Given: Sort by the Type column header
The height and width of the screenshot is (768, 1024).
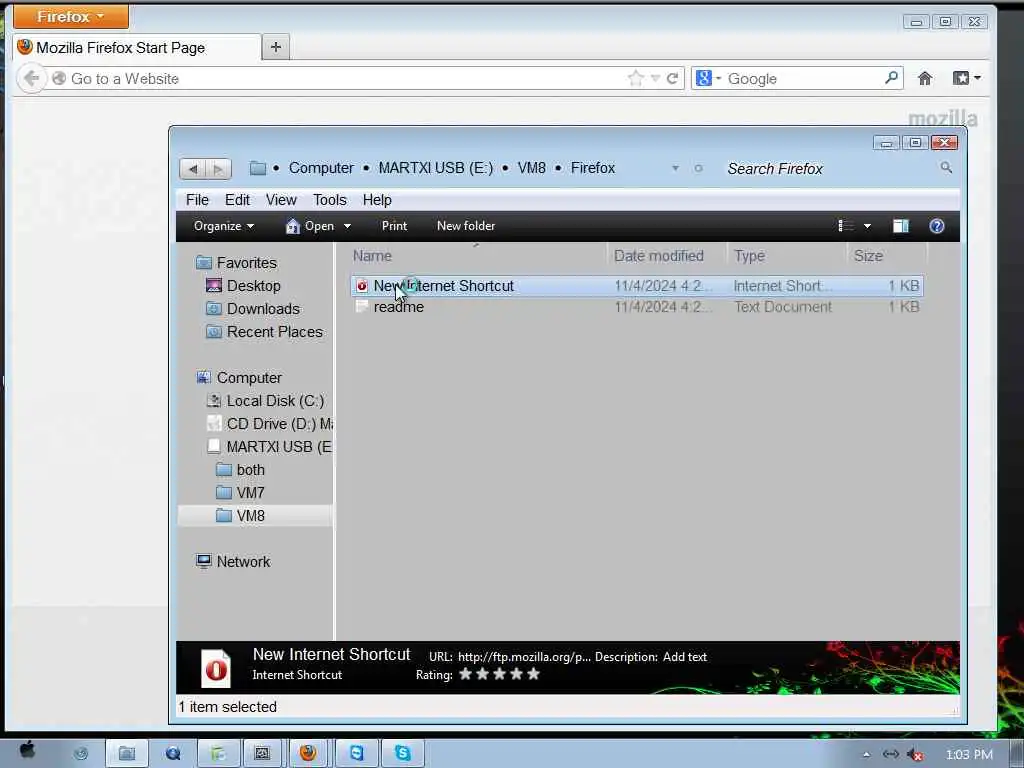Looking at the screenshot, I should click(x=787, y=256).
